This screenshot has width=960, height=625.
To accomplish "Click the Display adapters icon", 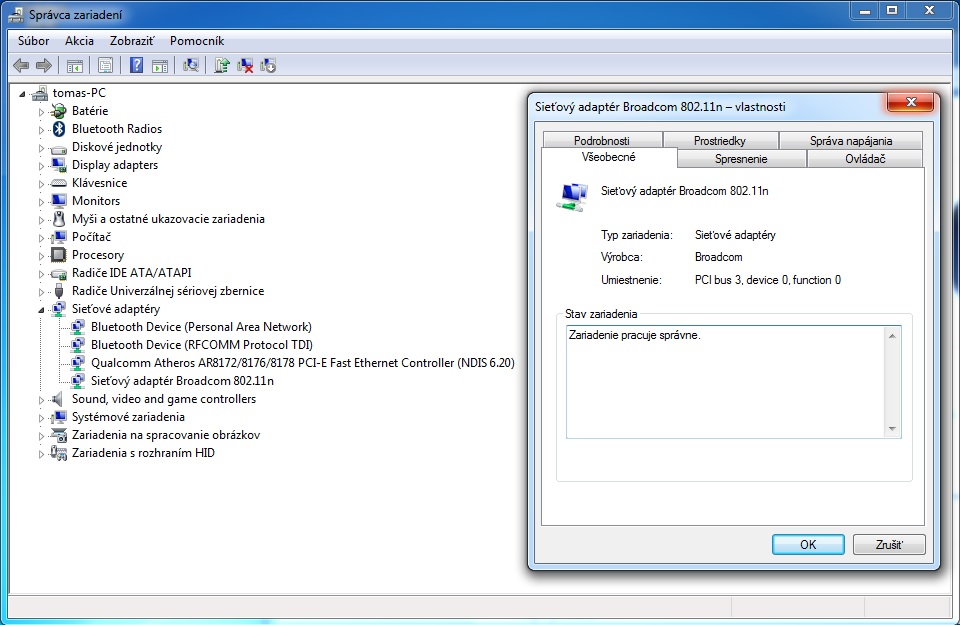I will [59, 165].
